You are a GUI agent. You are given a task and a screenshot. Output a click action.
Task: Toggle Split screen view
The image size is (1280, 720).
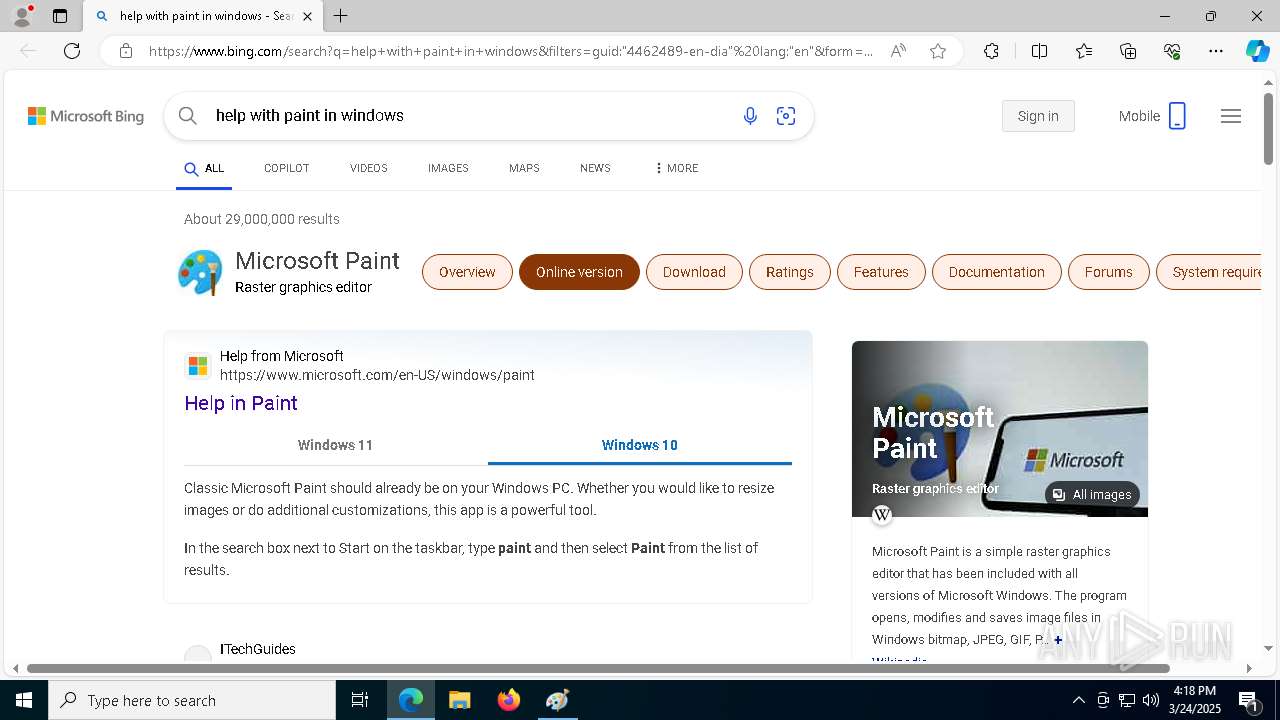click(1039, 51)
